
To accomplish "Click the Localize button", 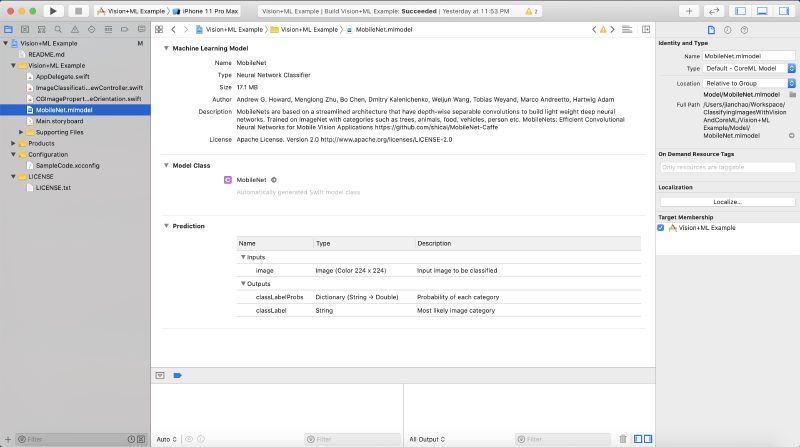I will (x=728, y=202).
